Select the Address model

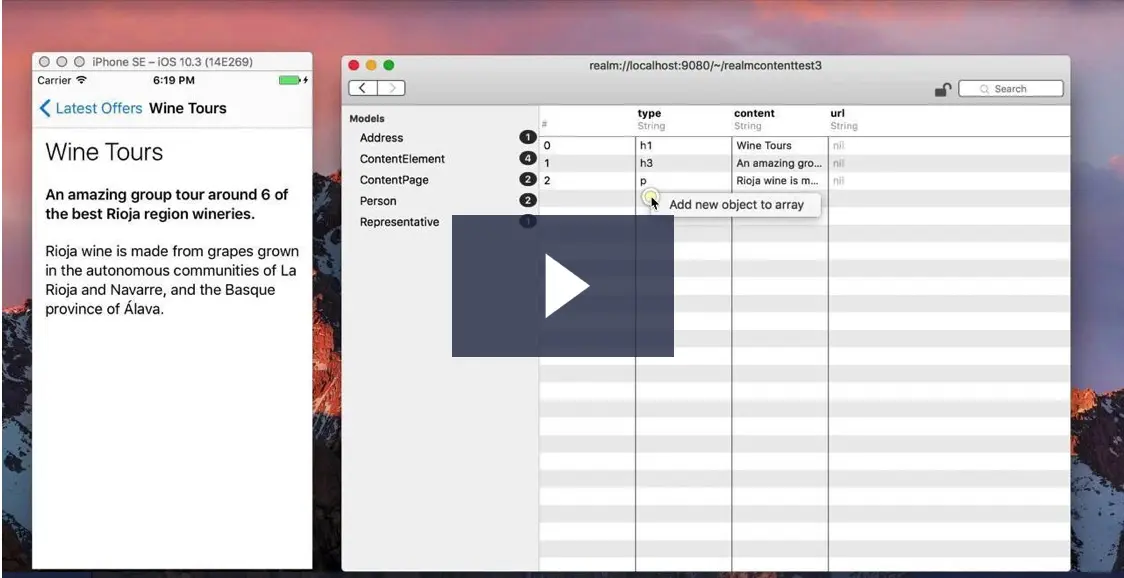381,138
